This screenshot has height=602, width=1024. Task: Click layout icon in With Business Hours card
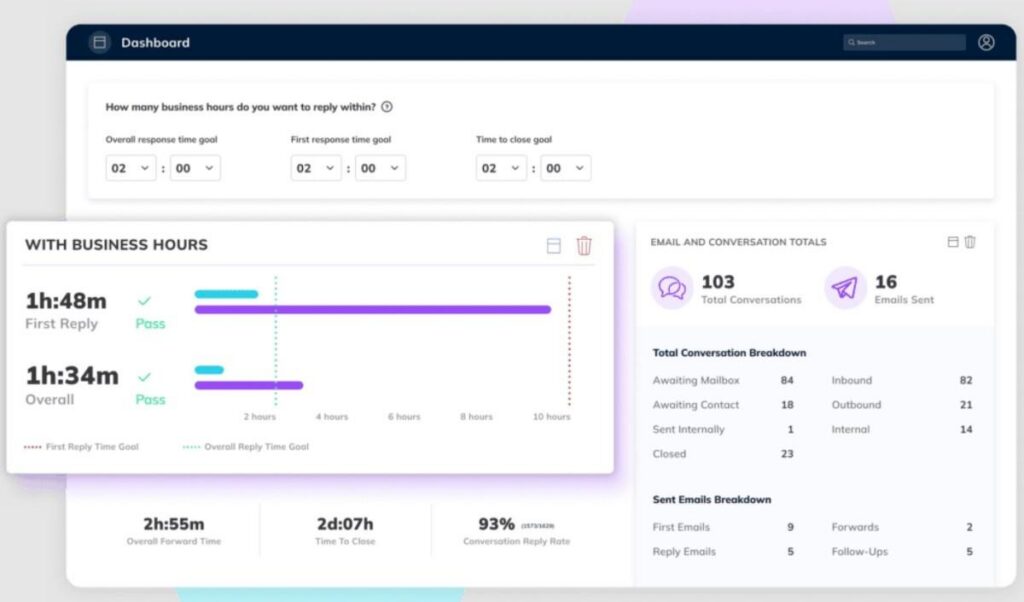click(554, 245)
